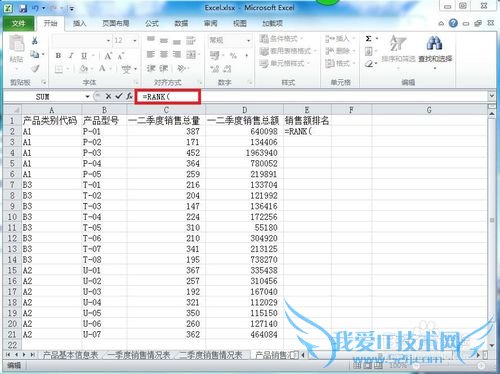The height and width of the screenshot is (374, 500).
Task: Click the Format Painter brush icon
Action: click(x=35, y=68)
